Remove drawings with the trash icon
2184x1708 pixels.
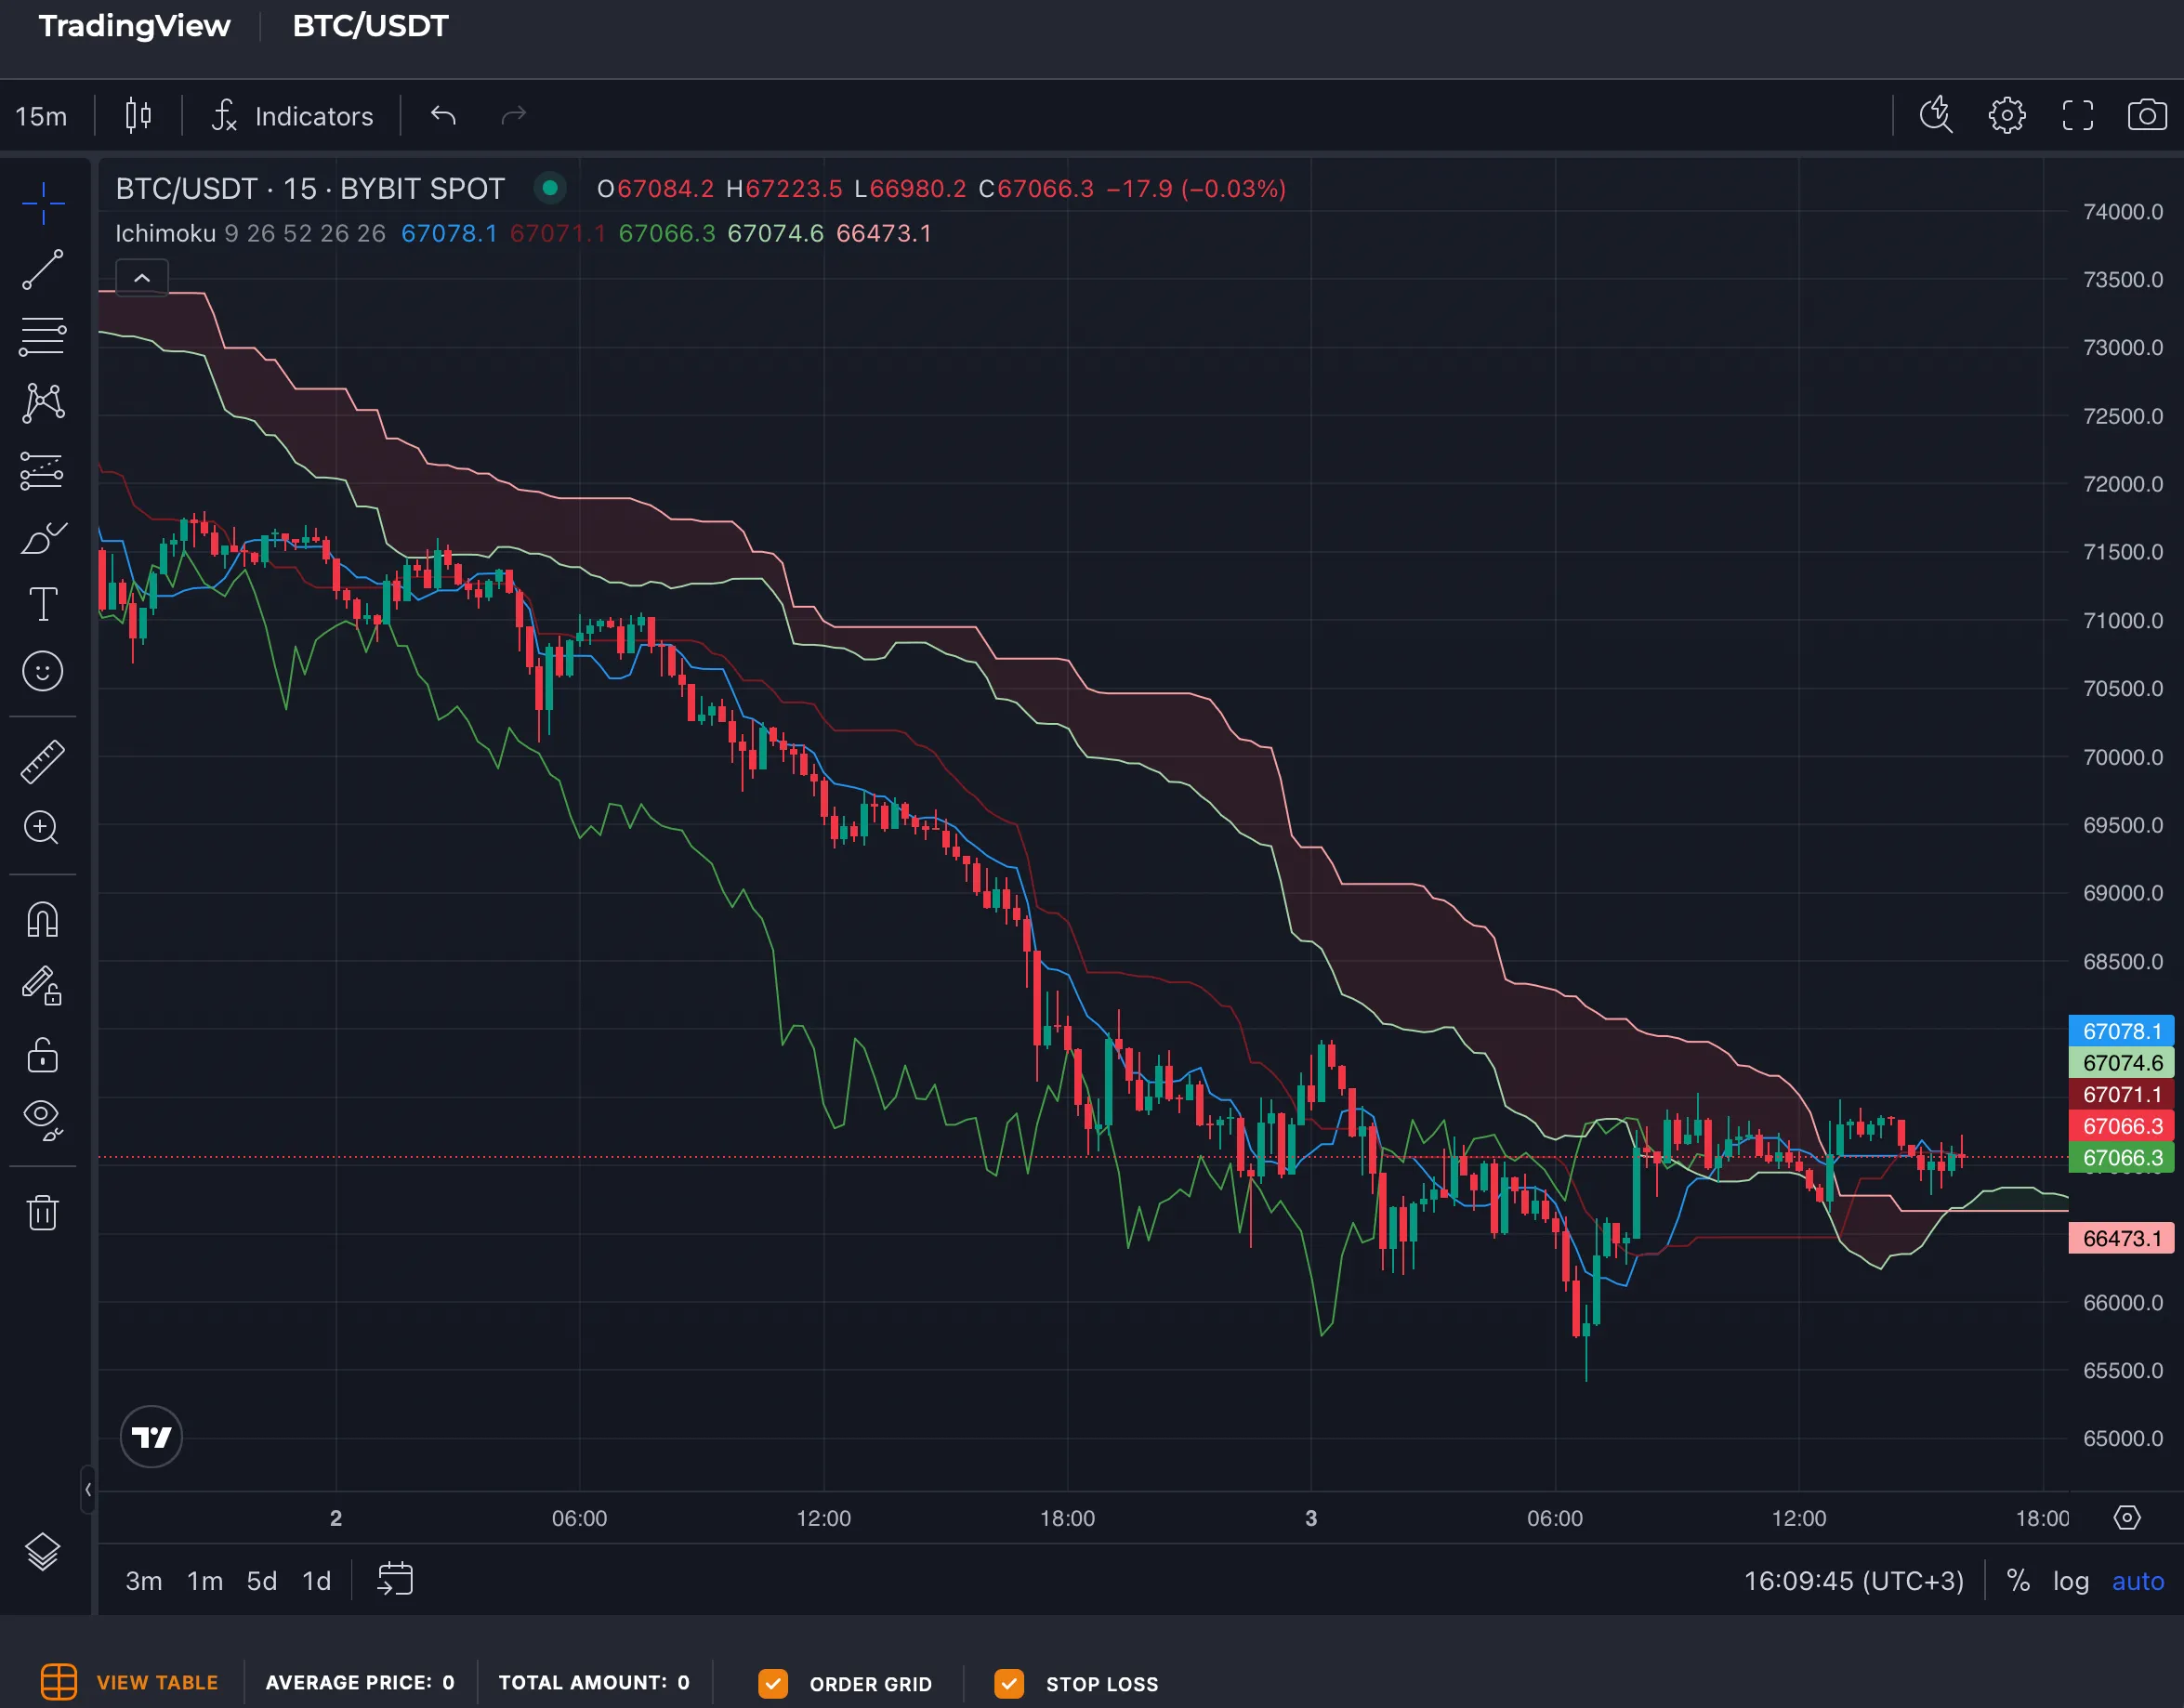pyautogui.click(x=43, y=1212)
